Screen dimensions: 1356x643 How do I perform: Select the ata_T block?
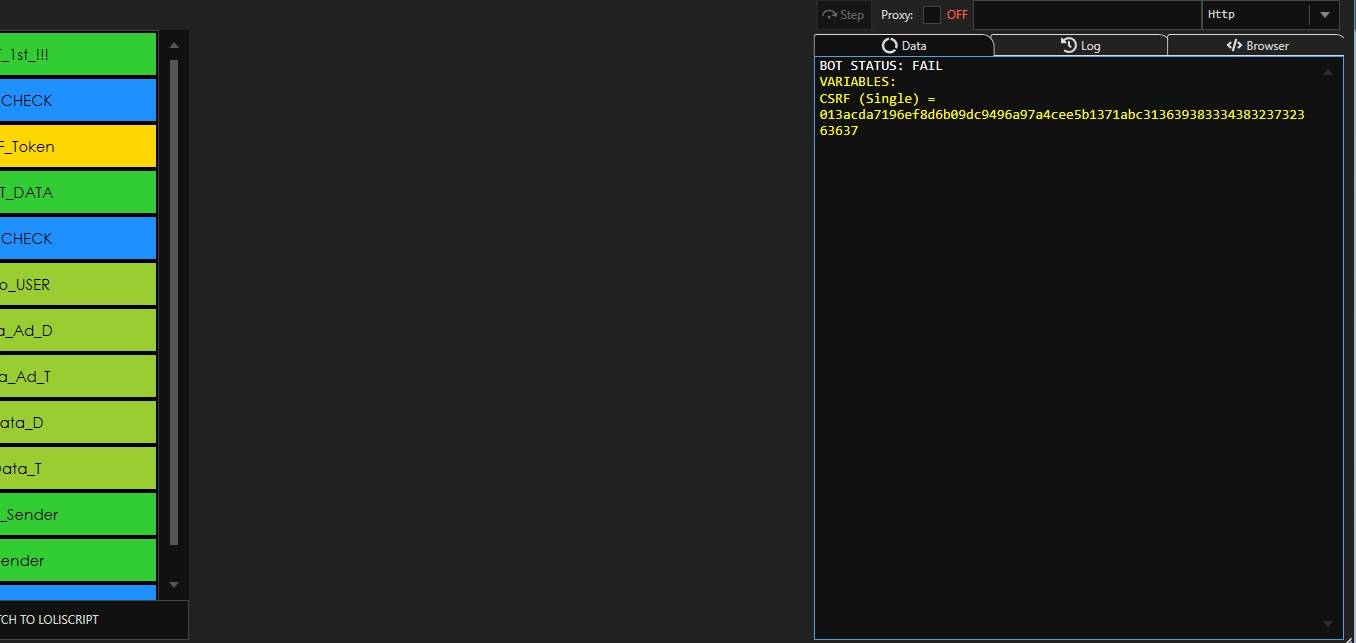pyautogui.click(x=78, y=468)
